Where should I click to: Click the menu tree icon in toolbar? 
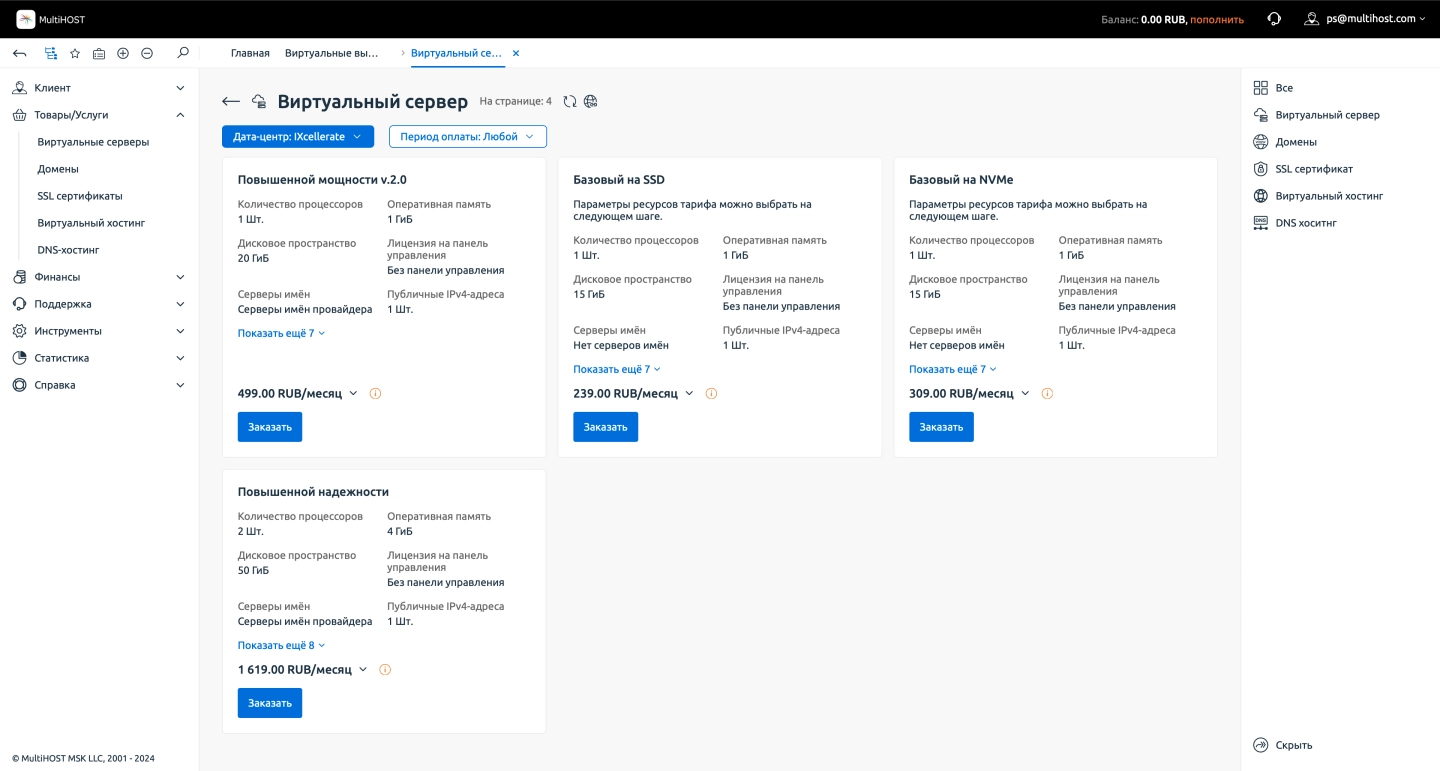coord(51,53)
